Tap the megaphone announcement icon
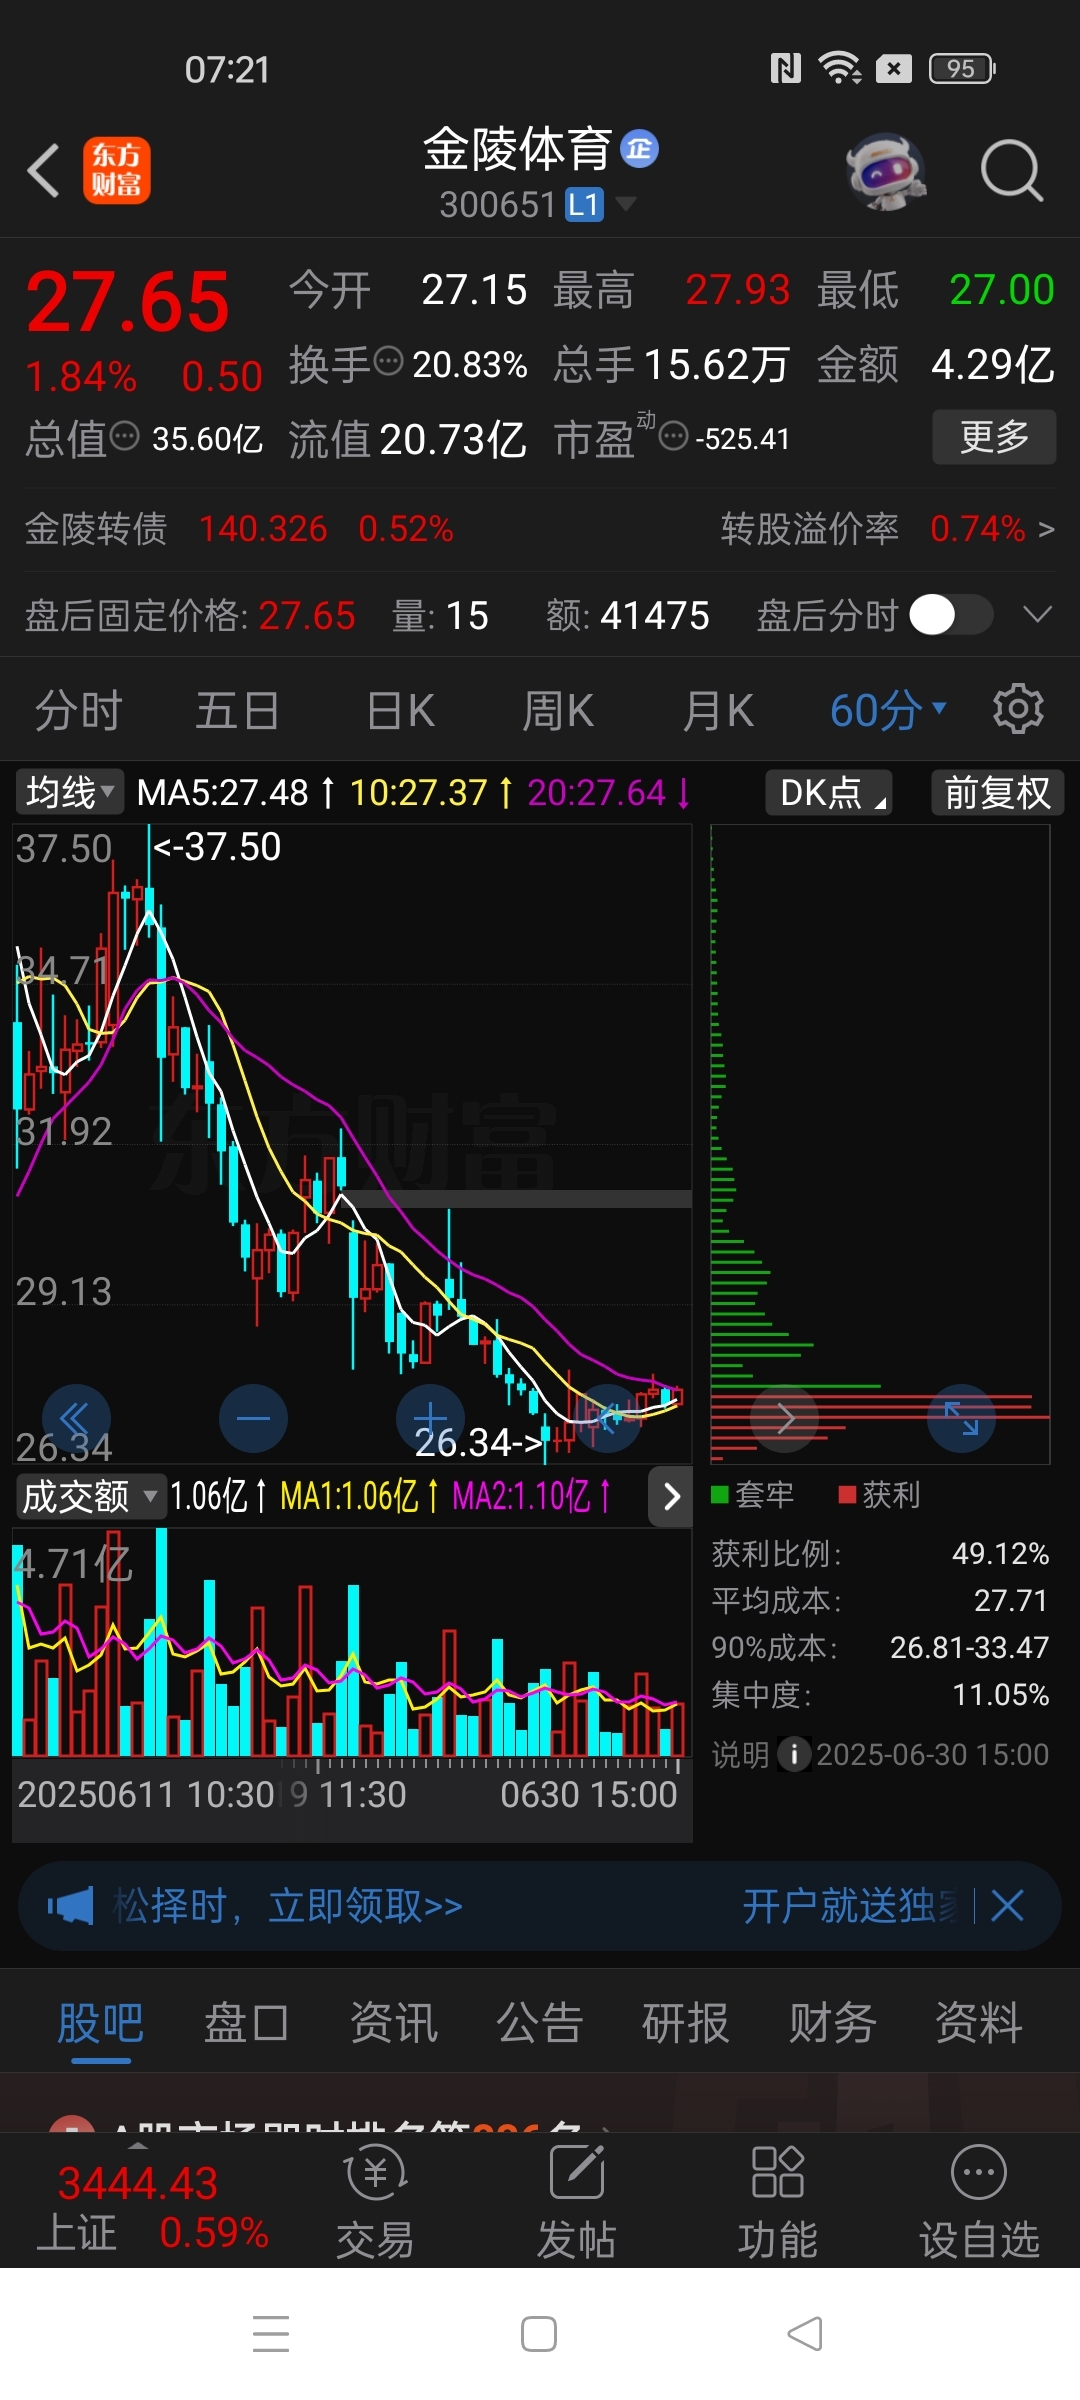 click(70, 1906)
